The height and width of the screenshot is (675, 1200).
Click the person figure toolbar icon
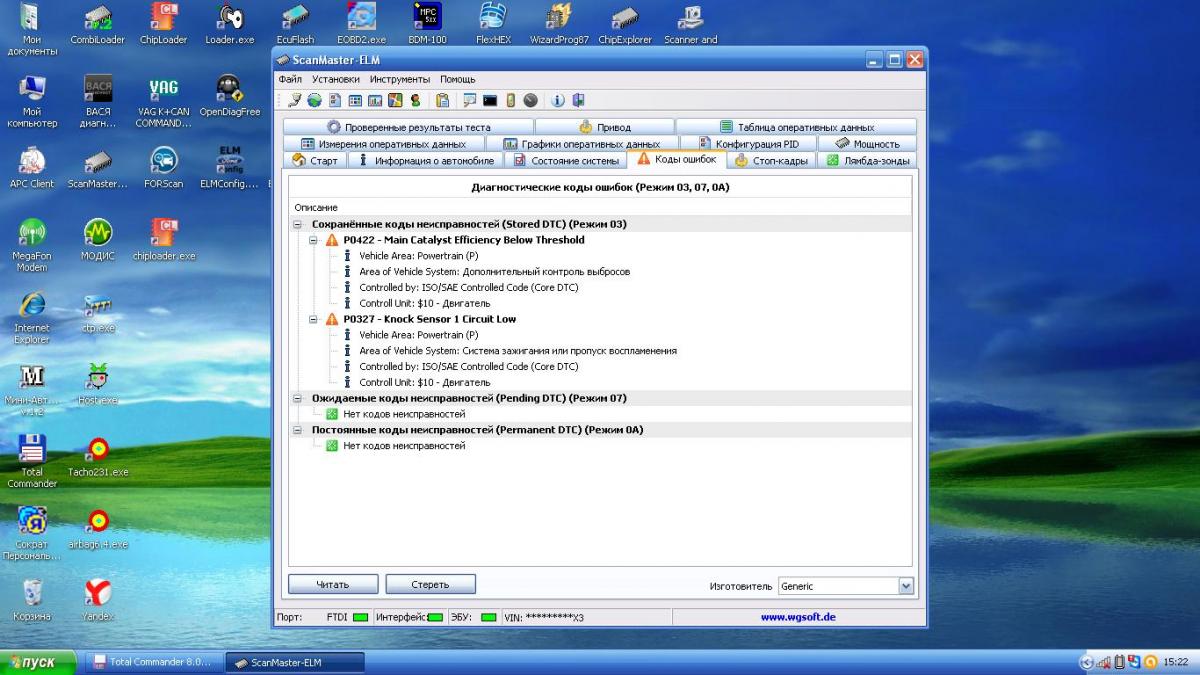(415, 100)
